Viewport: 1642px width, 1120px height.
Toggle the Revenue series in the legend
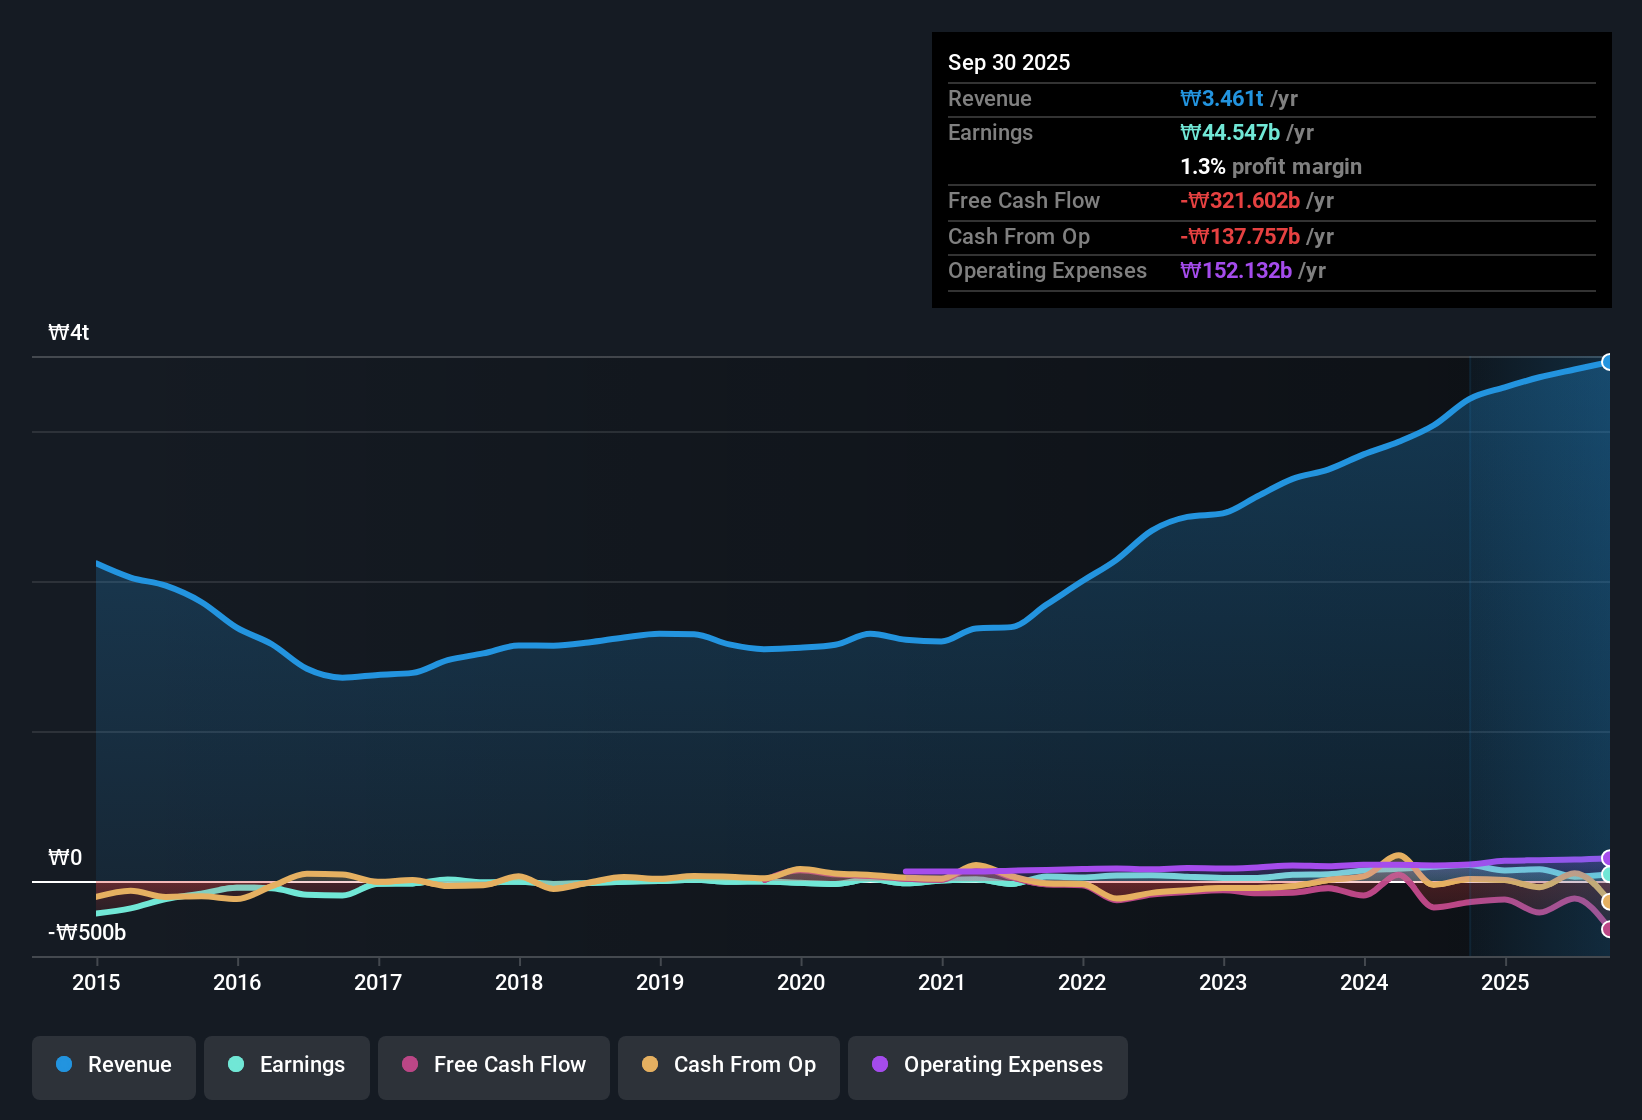[113, 1065]
